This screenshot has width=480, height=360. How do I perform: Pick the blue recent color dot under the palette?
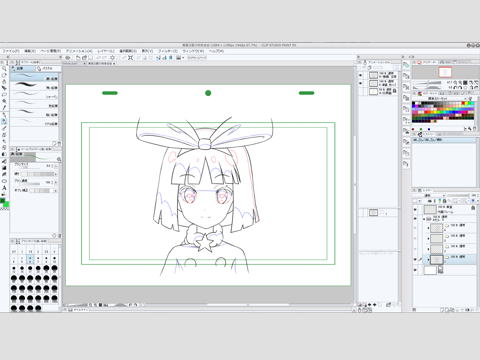pyautogui.click(x=429, y=129)
